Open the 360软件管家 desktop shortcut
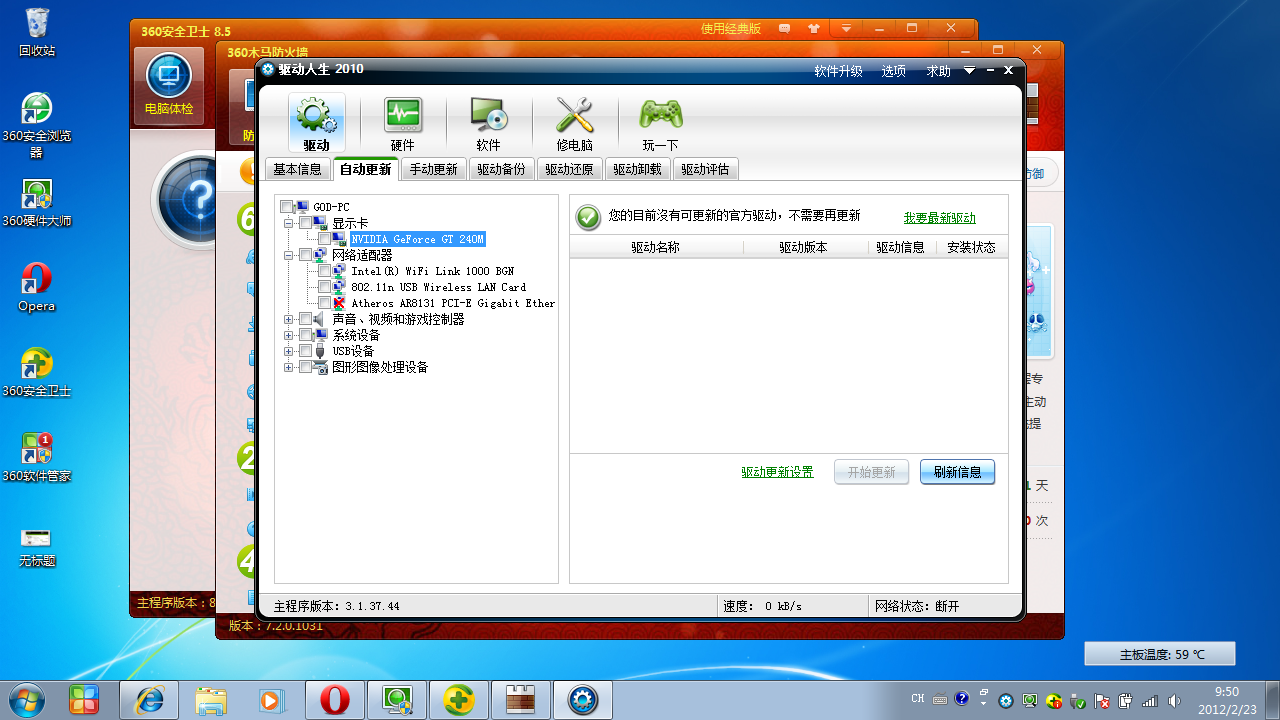The height and width of the screenshot is (720, 1280). pyautogui.click(x=37, y=458)
